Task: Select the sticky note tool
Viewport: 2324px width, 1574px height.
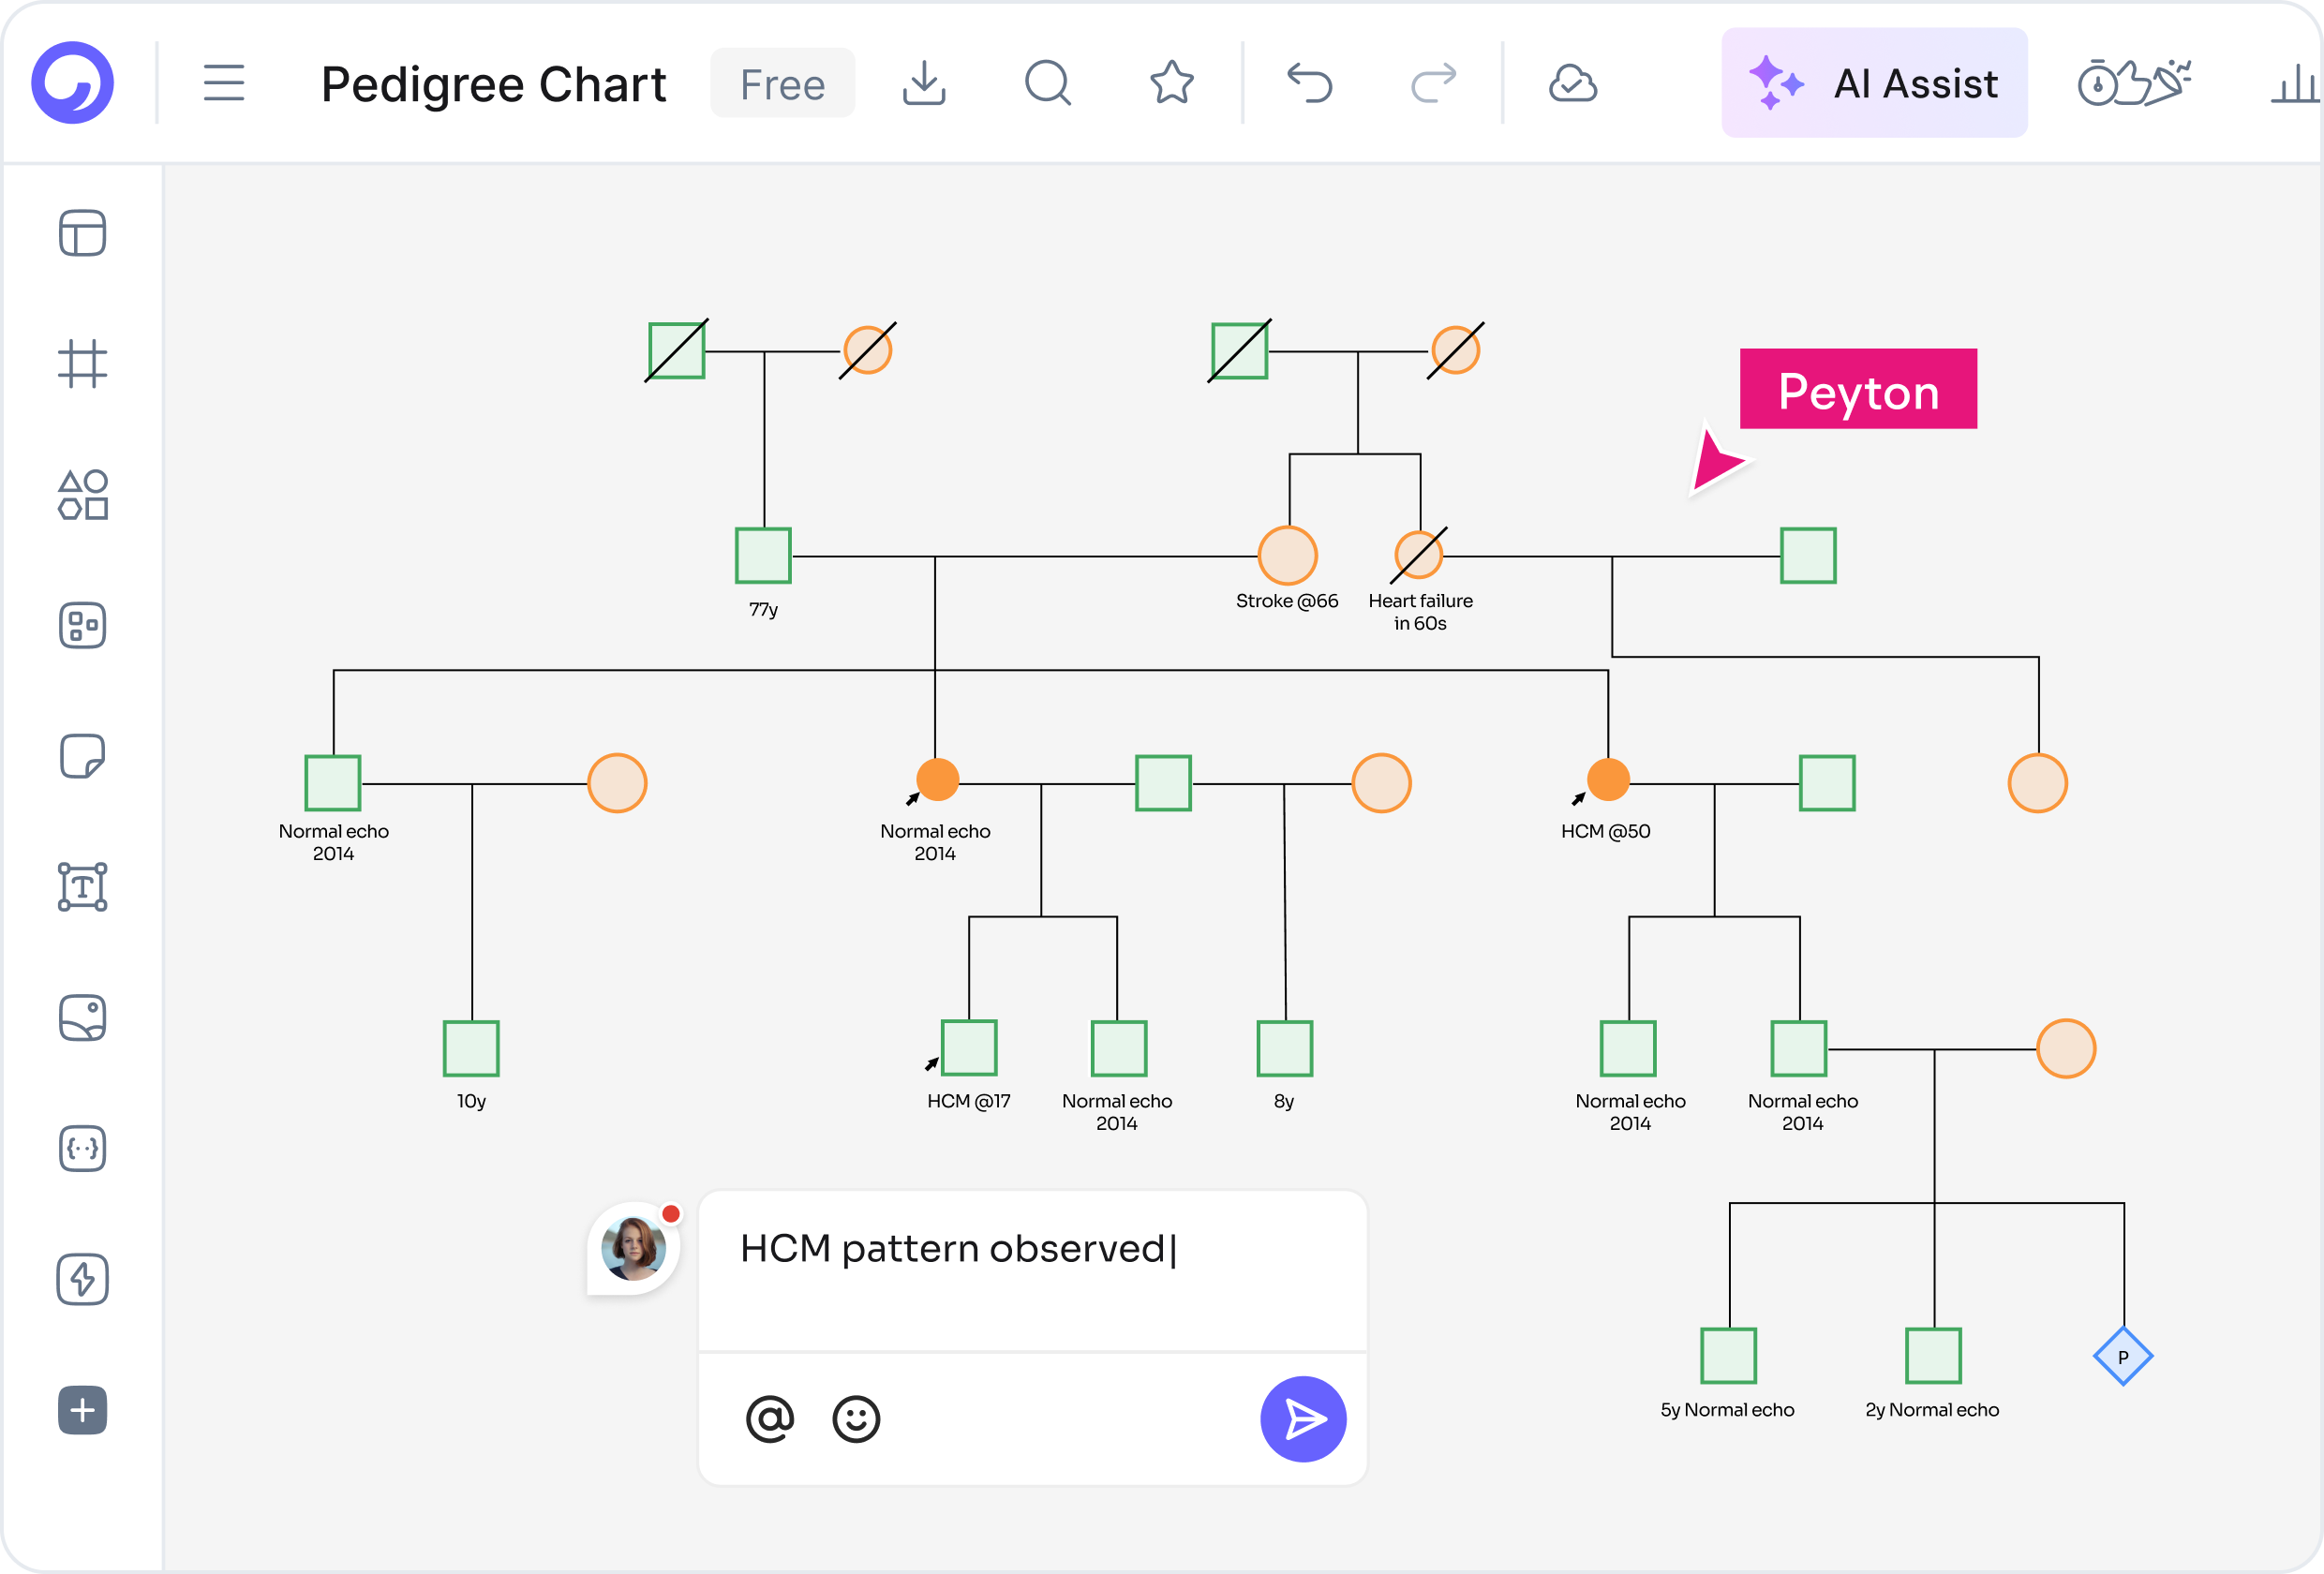Action: point(83,756)
